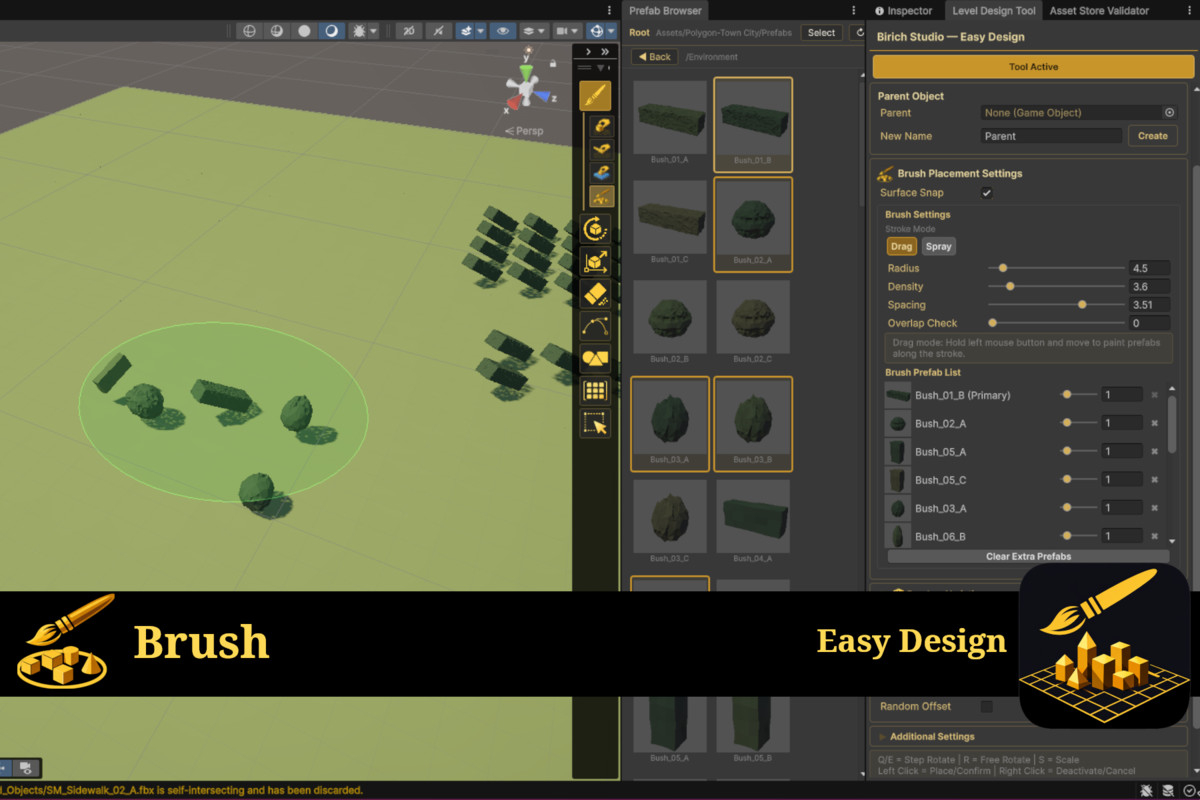Open the Parent object picker circle icon
1200x800 pixels.
tap(1169, 113)
